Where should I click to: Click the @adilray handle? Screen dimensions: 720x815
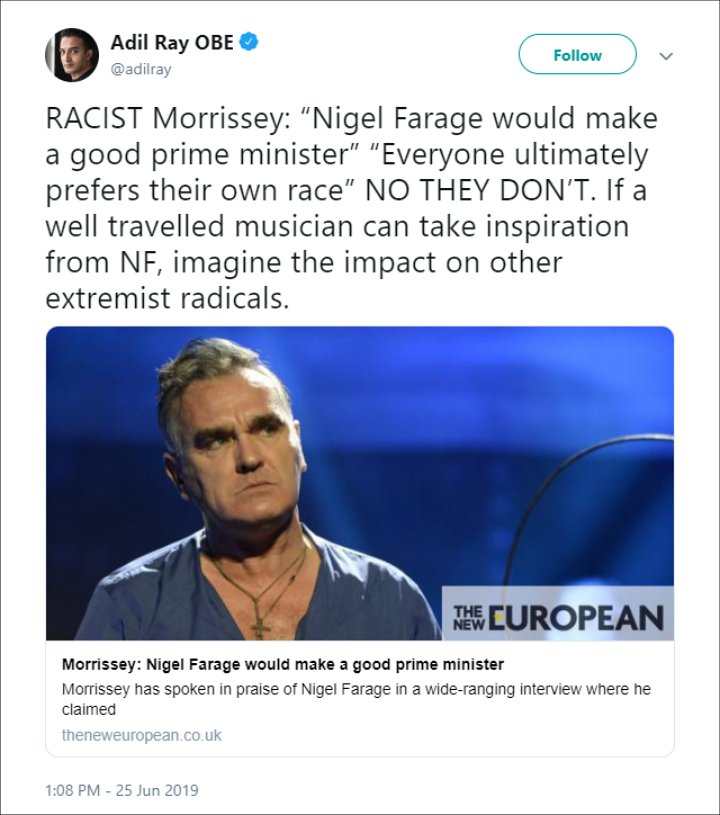coord(141,69)
